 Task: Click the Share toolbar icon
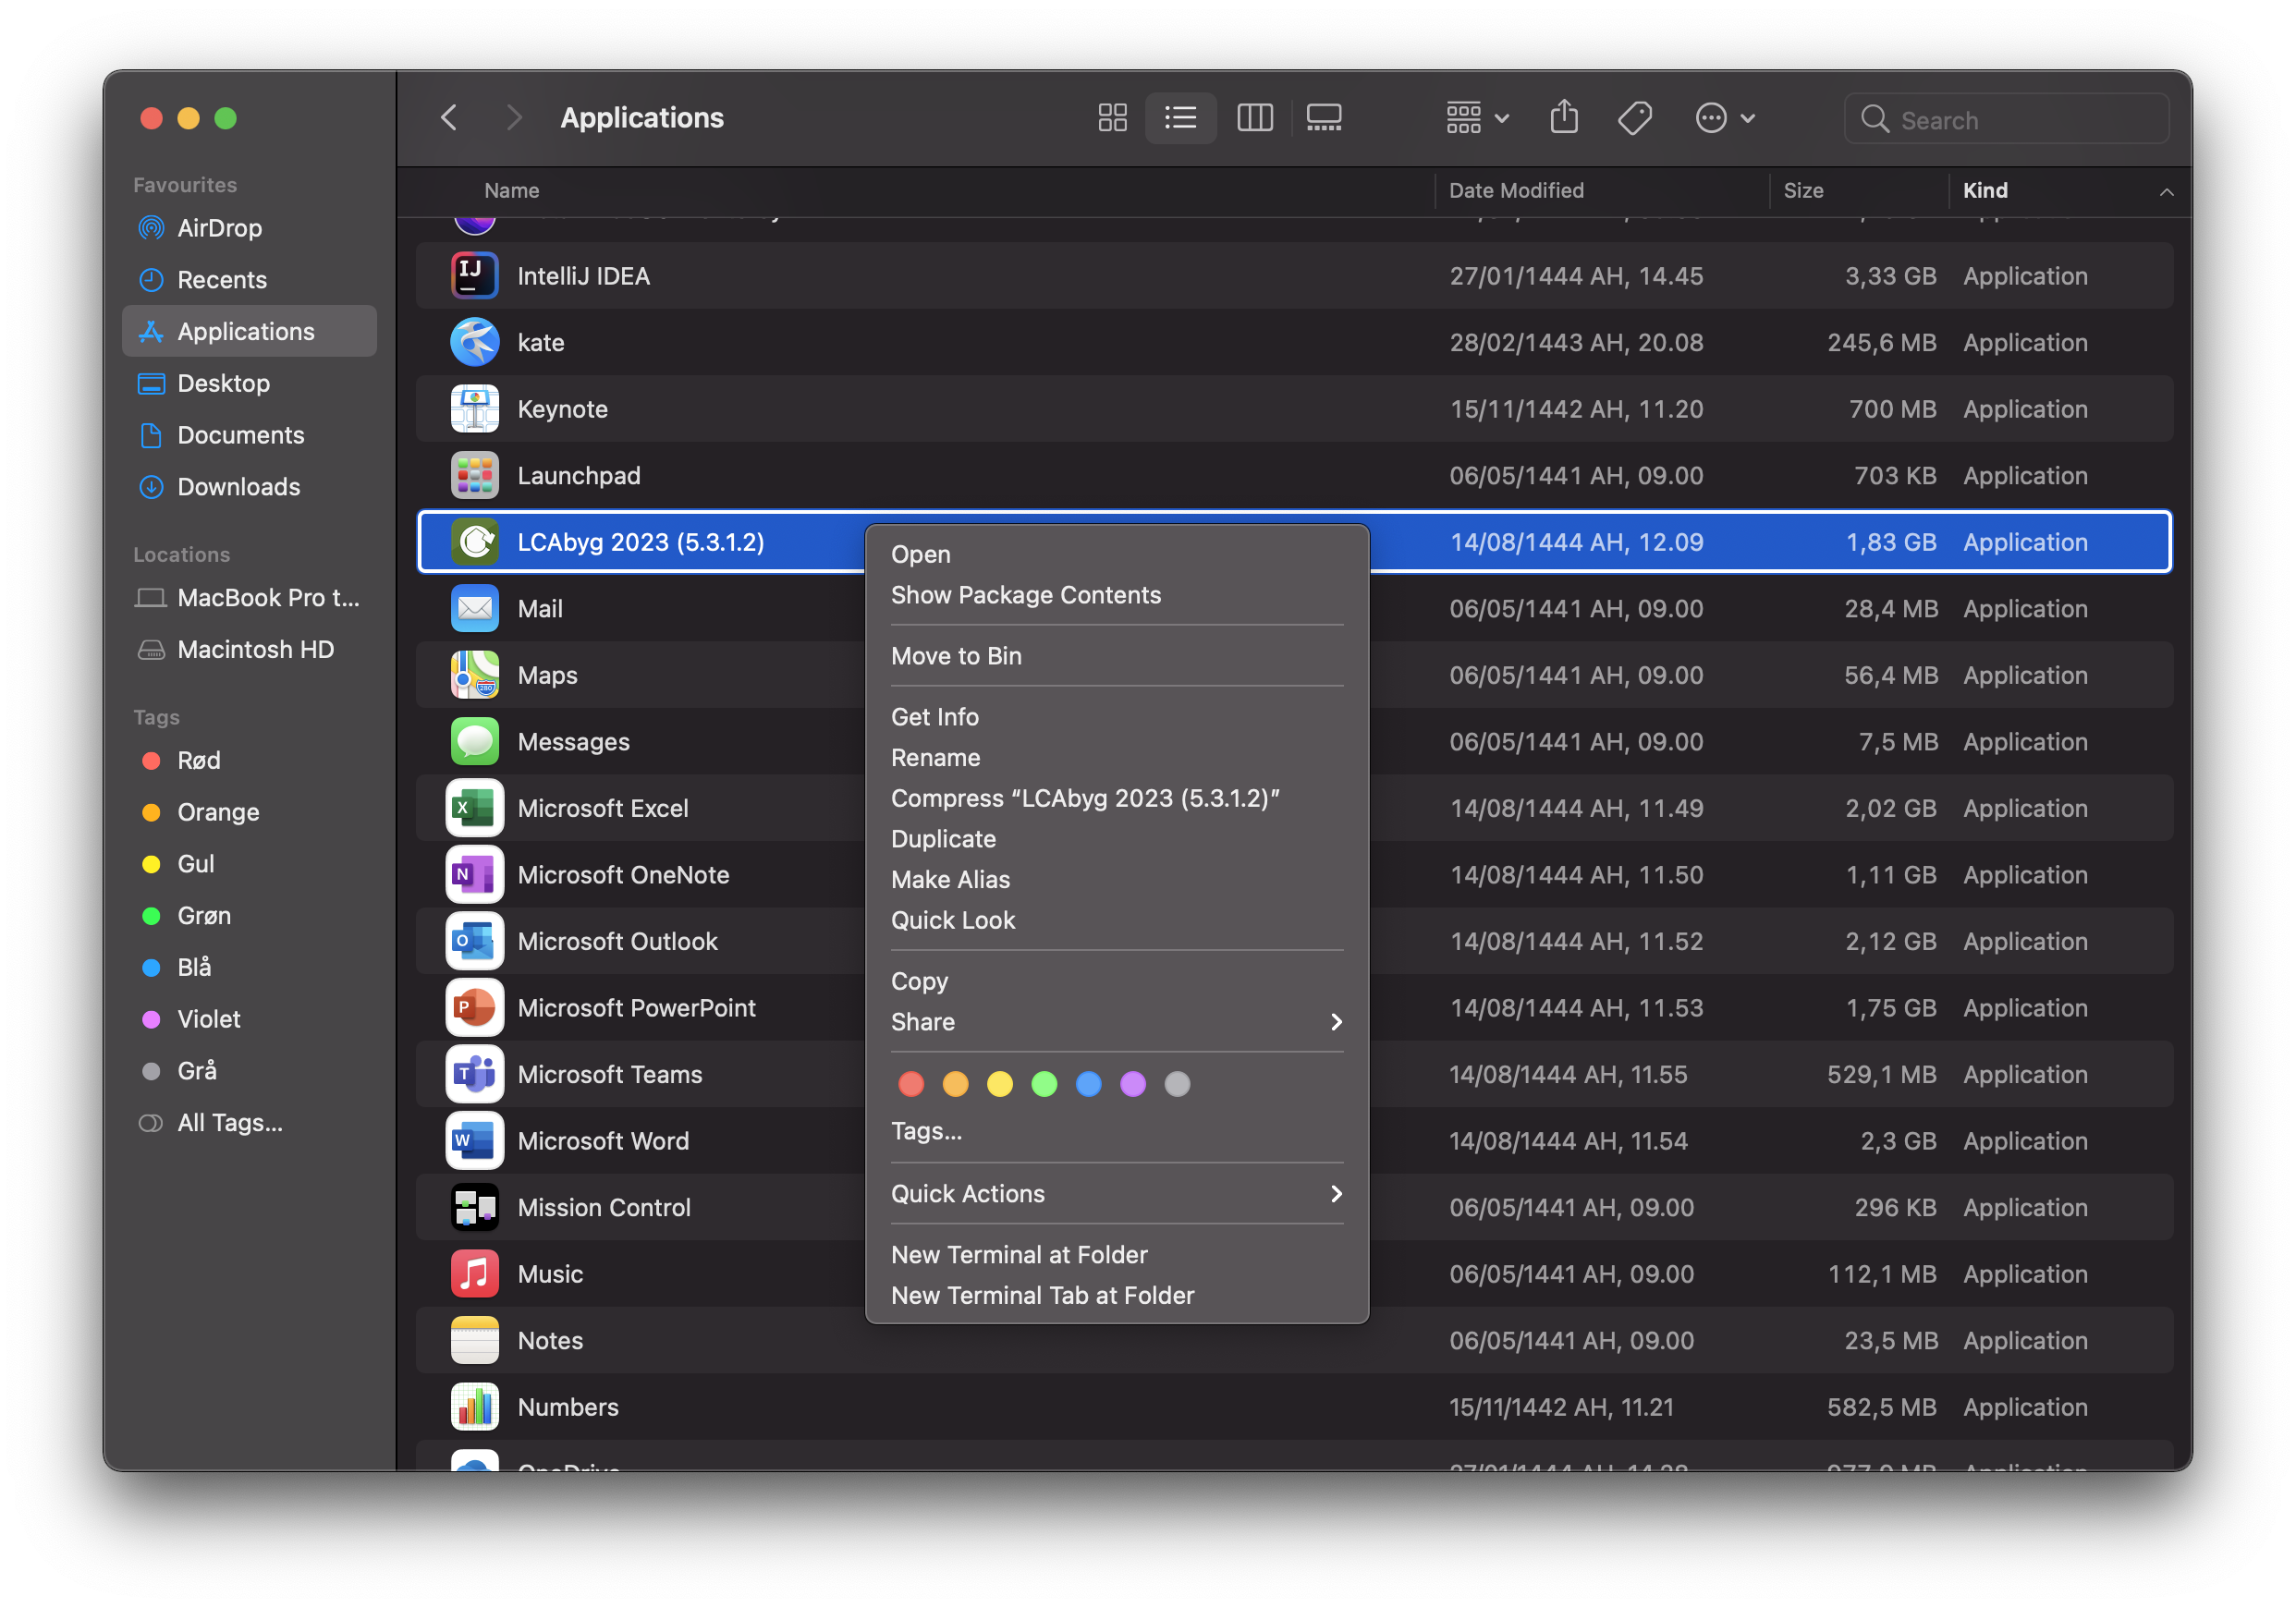tap(1563, 118)
